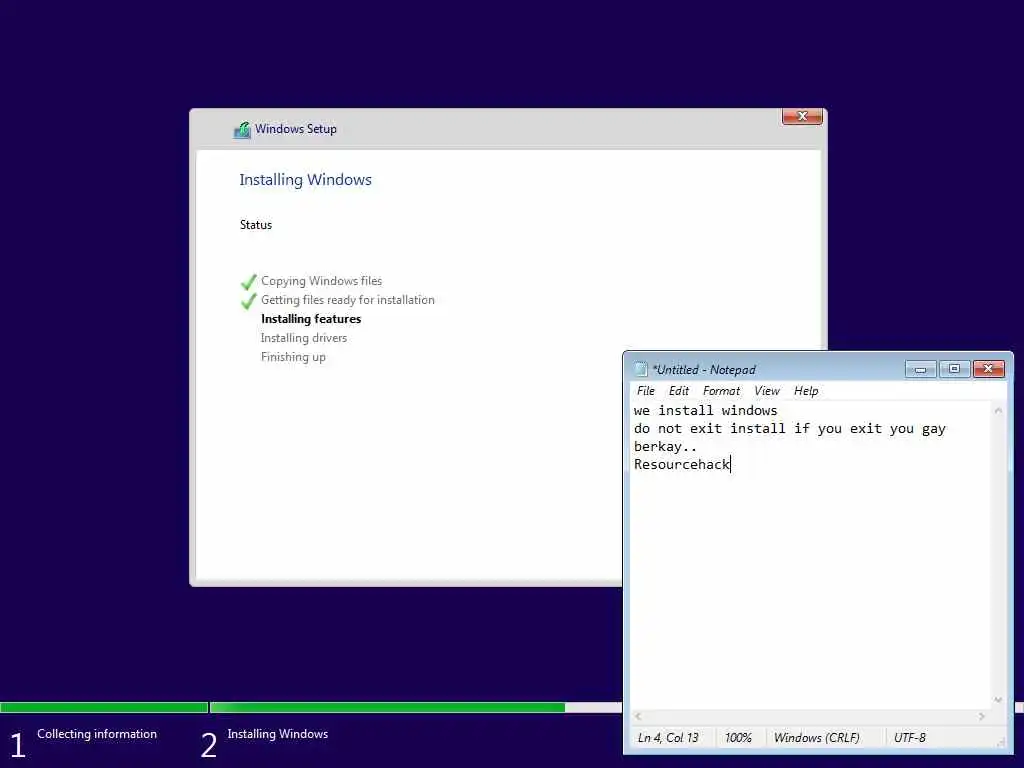
Task: Click green checkmark beside Getting files ready
Action: (x=248, y=301)
